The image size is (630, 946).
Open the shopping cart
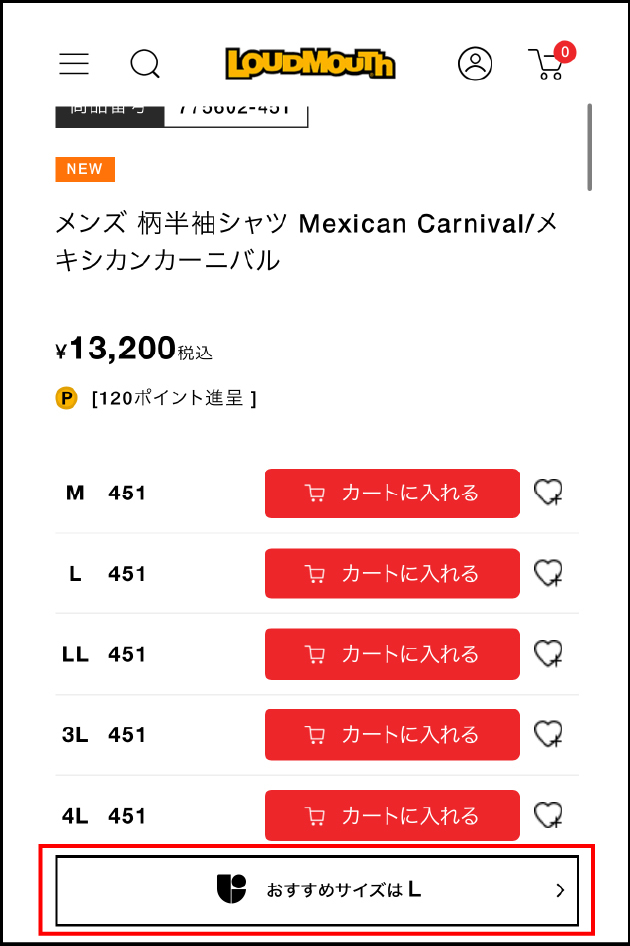click(548, 63)
